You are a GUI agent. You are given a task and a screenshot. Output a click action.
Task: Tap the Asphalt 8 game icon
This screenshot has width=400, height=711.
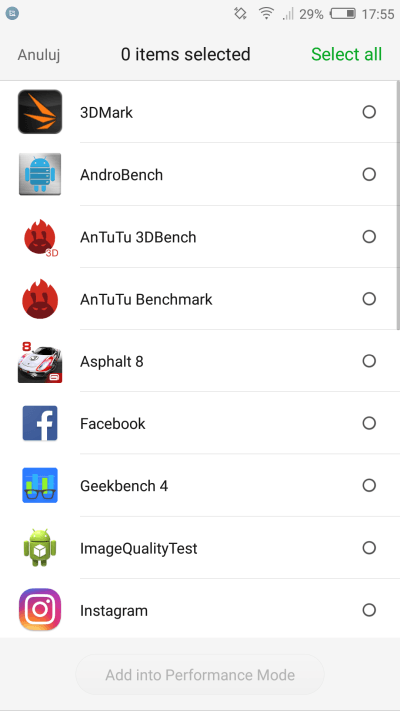click(40, 361)
